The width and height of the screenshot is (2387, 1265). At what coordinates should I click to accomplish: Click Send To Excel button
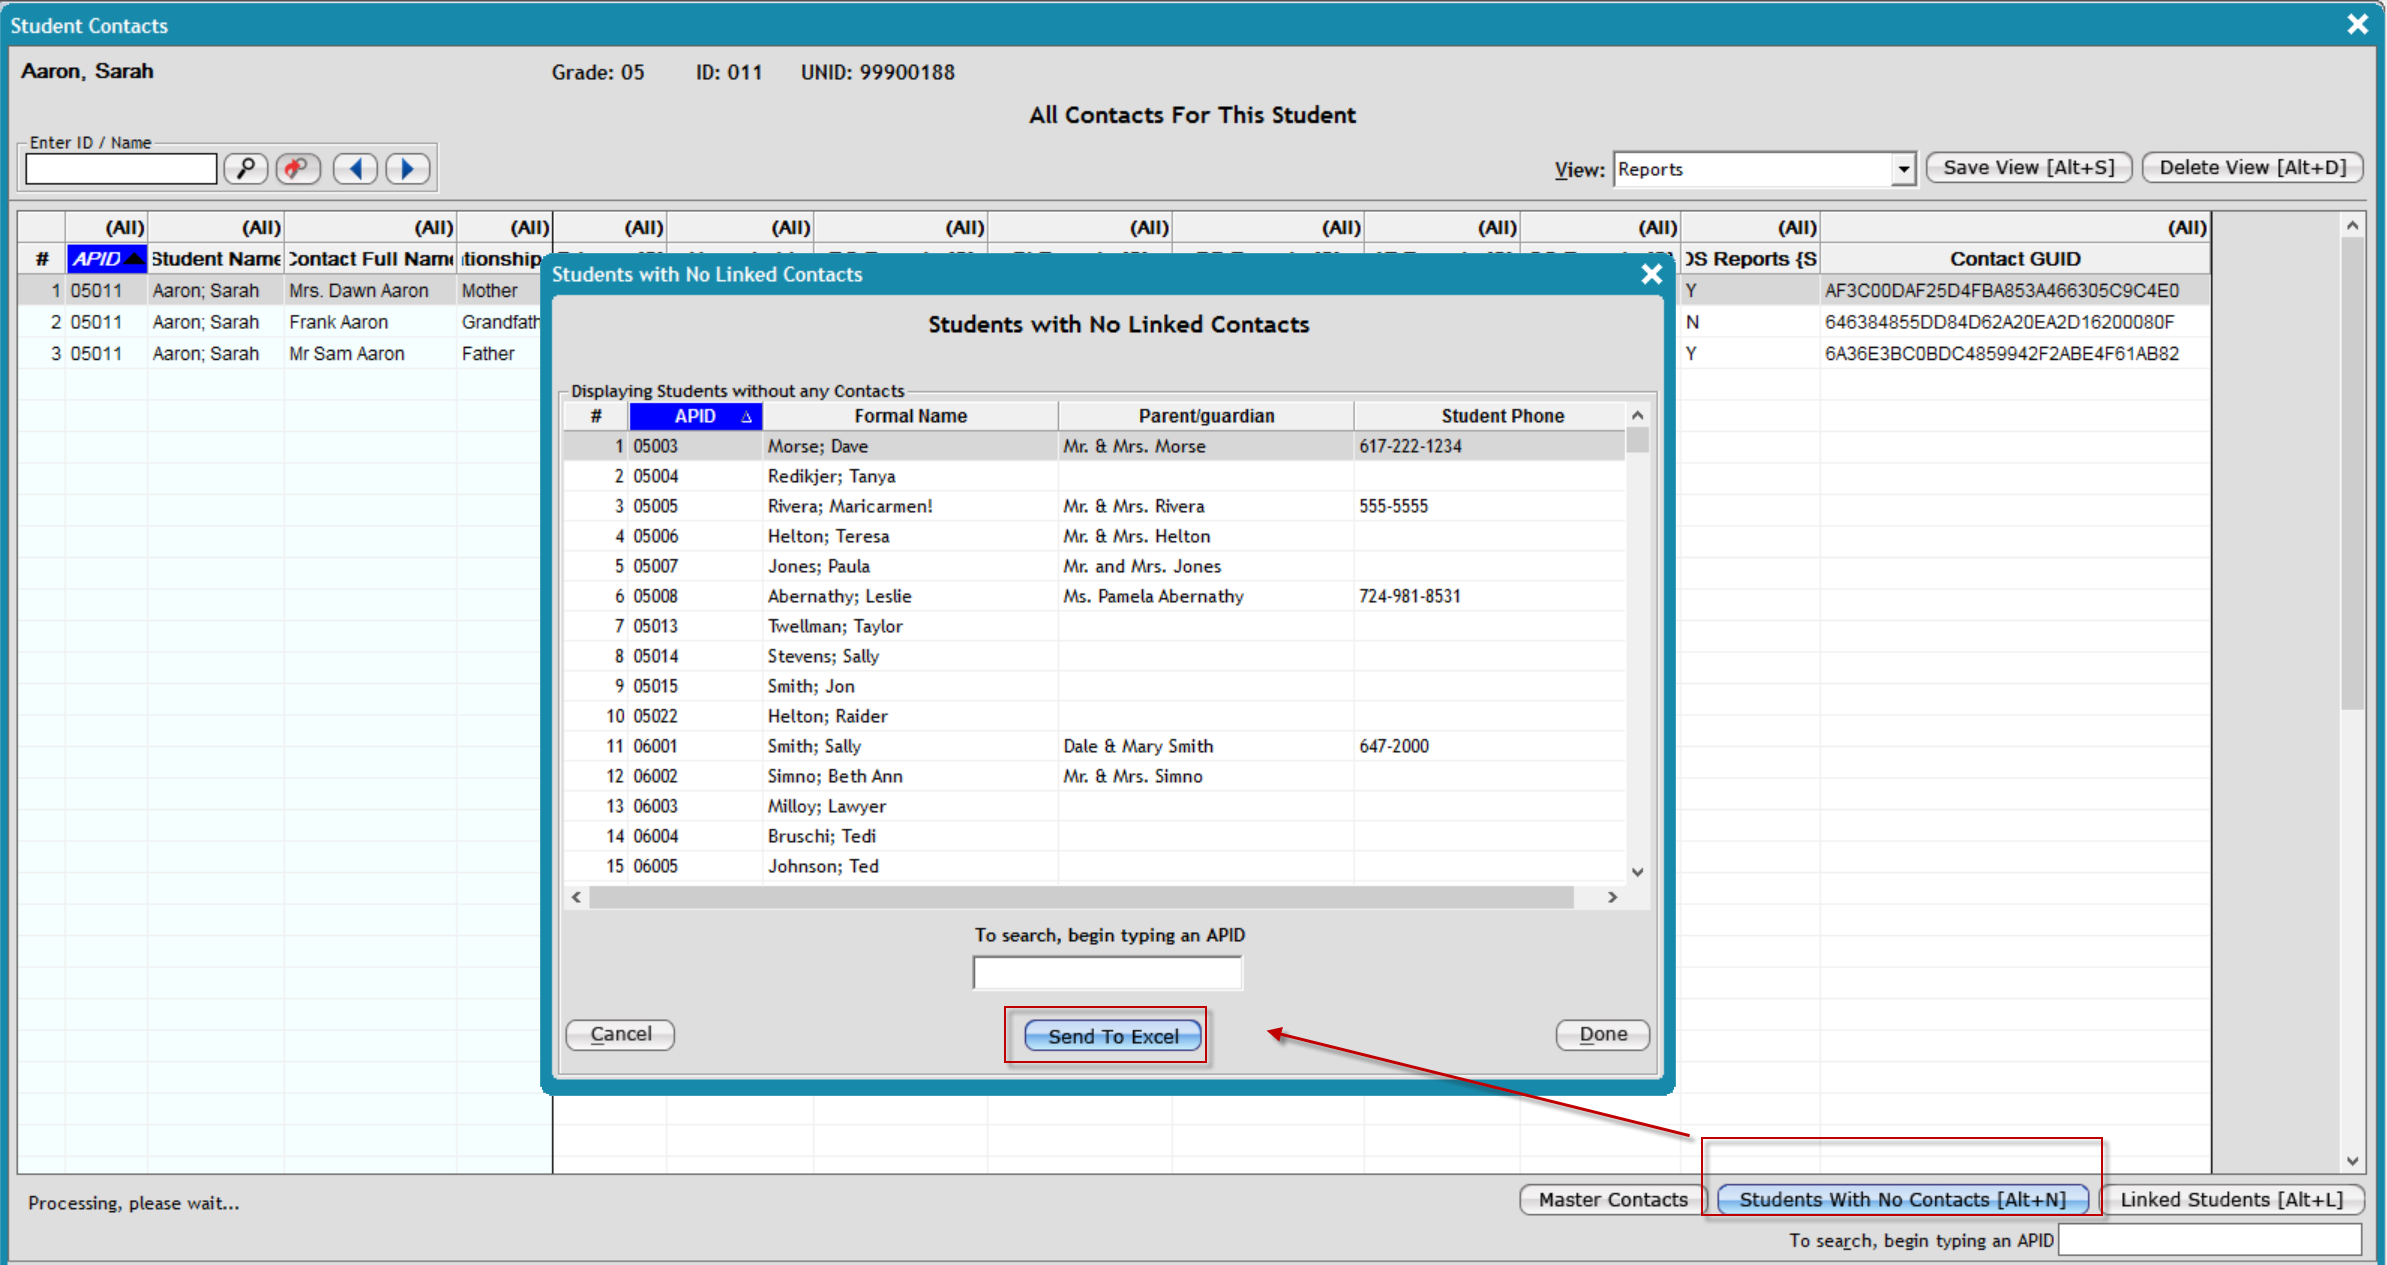(1112, 1036)
